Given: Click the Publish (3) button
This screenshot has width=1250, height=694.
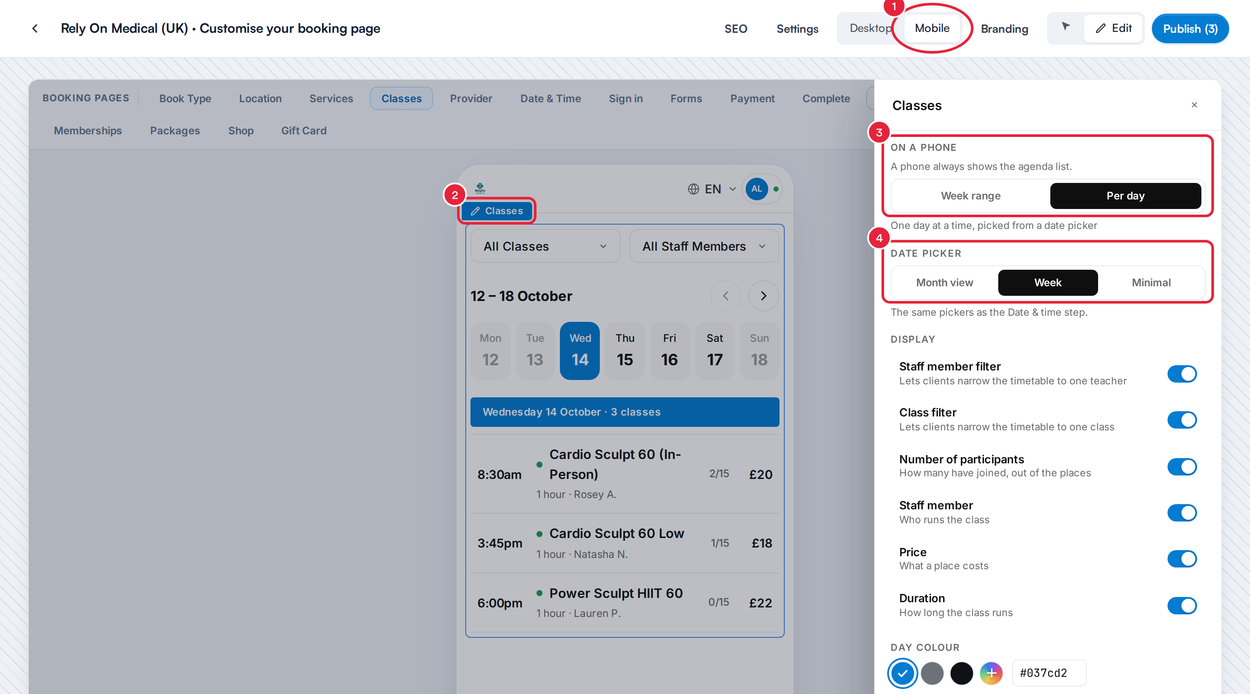Looking at the screenshot, I should tap(1190, 28).
